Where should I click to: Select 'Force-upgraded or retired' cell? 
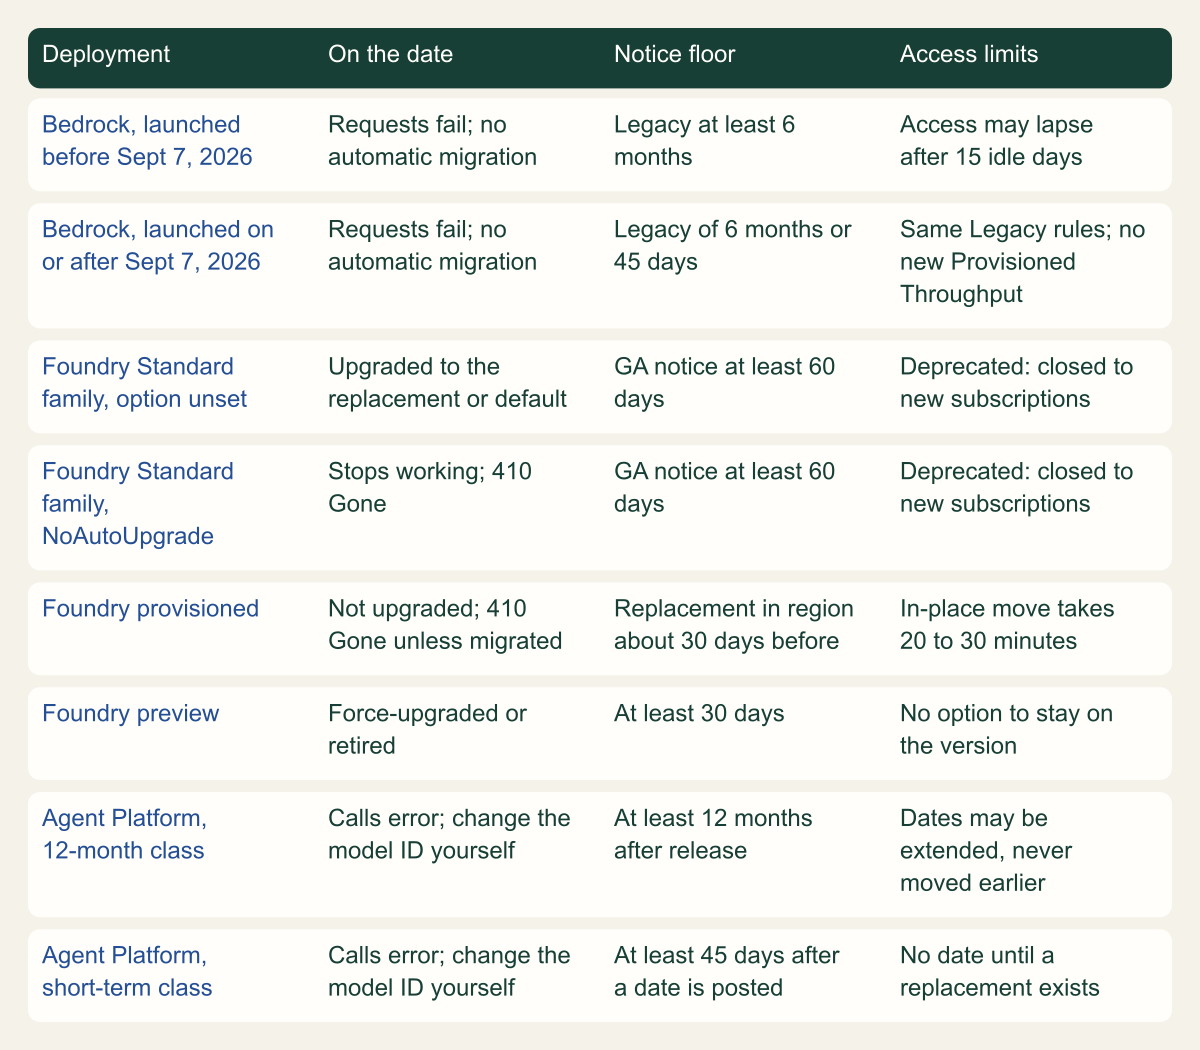[427, 730]
